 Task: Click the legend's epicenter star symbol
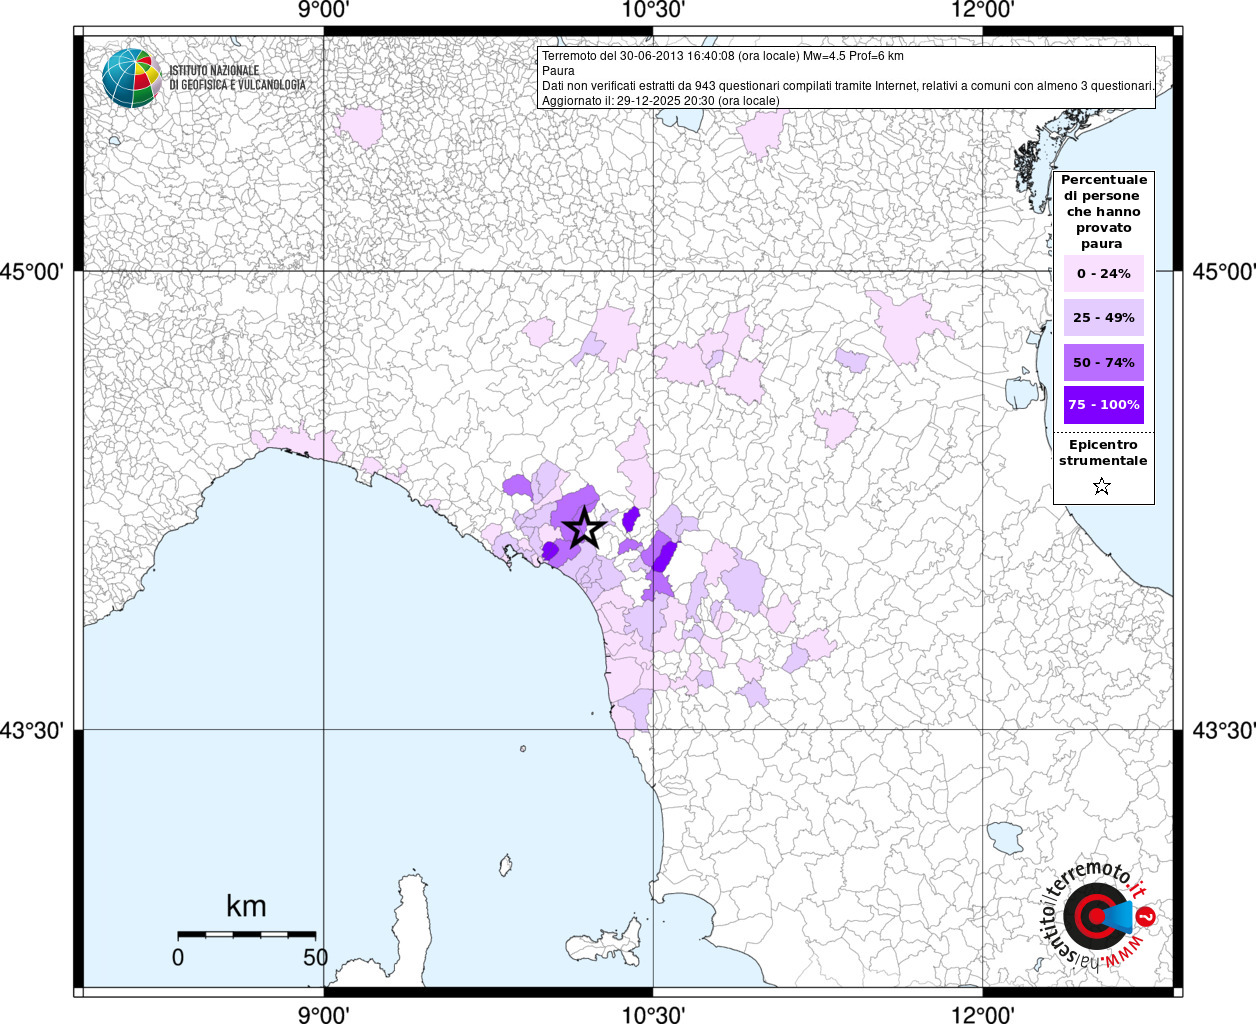(x=1102, y=486)
